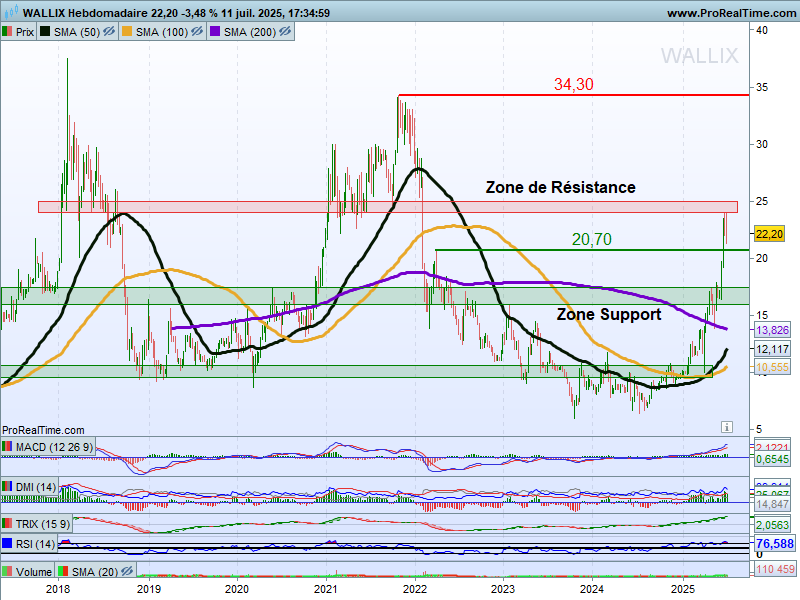
Task: Click the 2020 label on time axis
Action: [x=237, y=589]
